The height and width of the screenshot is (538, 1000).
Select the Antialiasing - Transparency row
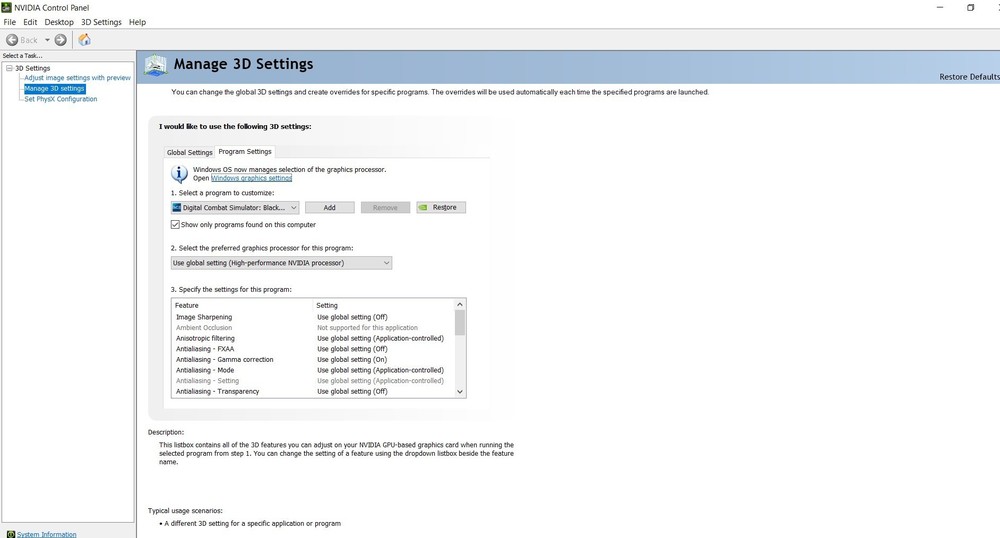click(x=313, y=391)
